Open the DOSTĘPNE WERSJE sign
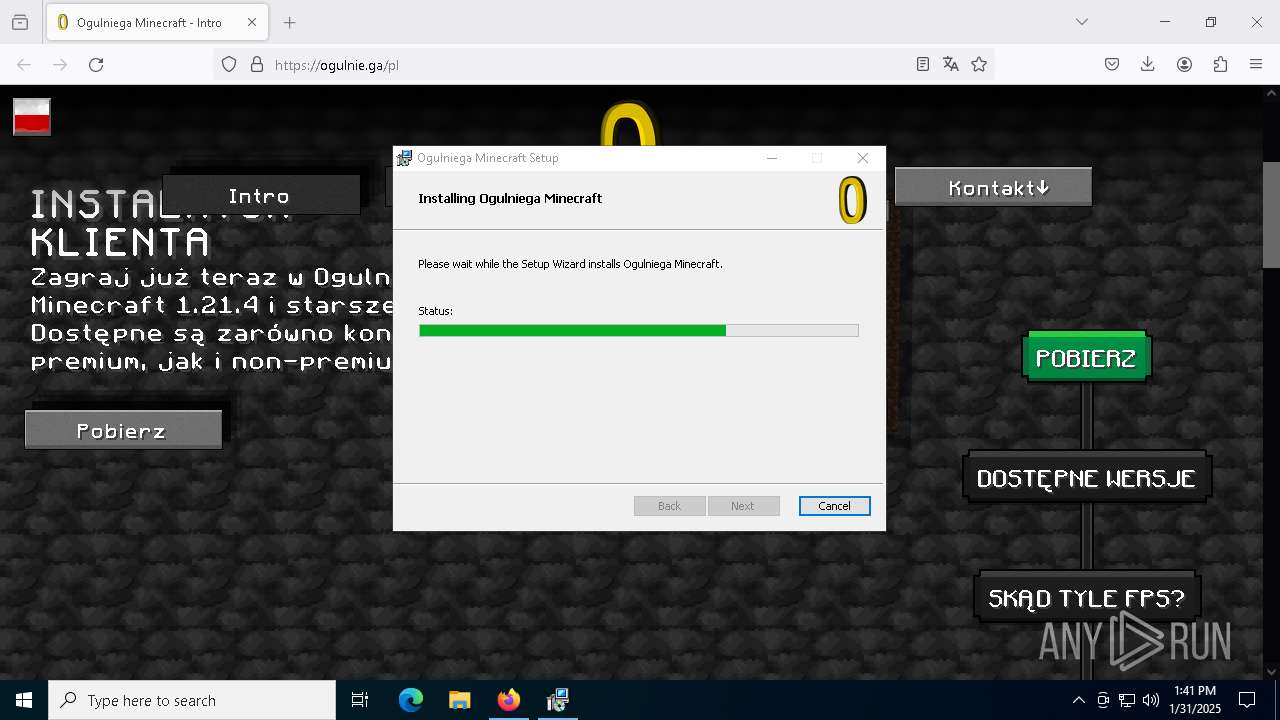 (x=1087, y=477)
